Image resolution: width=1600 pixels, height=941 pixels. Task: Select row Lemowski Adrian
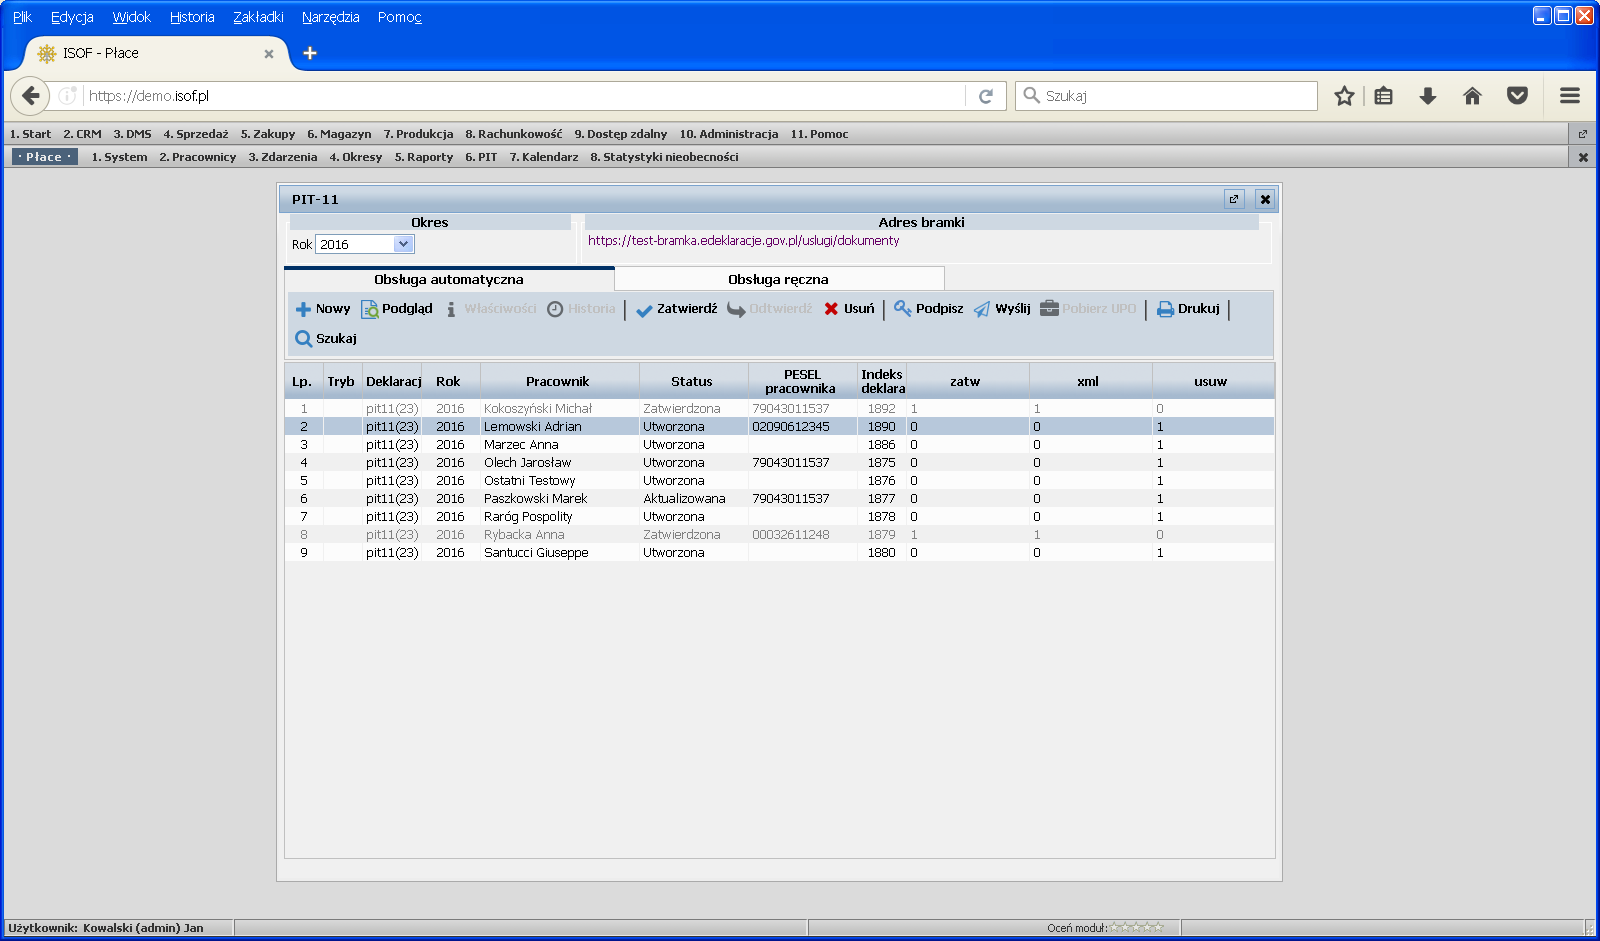click(x=780, y=427)
